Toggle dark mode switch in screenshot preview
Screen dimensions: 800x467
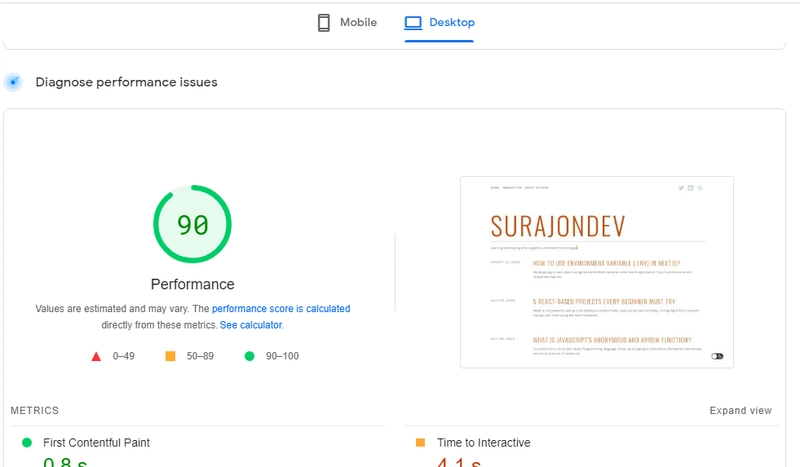[x=717, y=356]
